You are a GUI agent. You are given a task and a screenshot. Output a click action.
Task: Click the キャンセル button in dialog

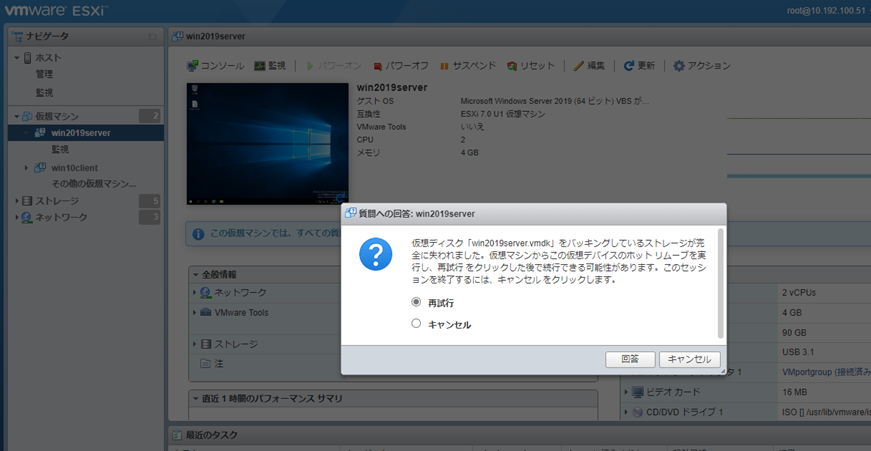(x=689, y=359)
